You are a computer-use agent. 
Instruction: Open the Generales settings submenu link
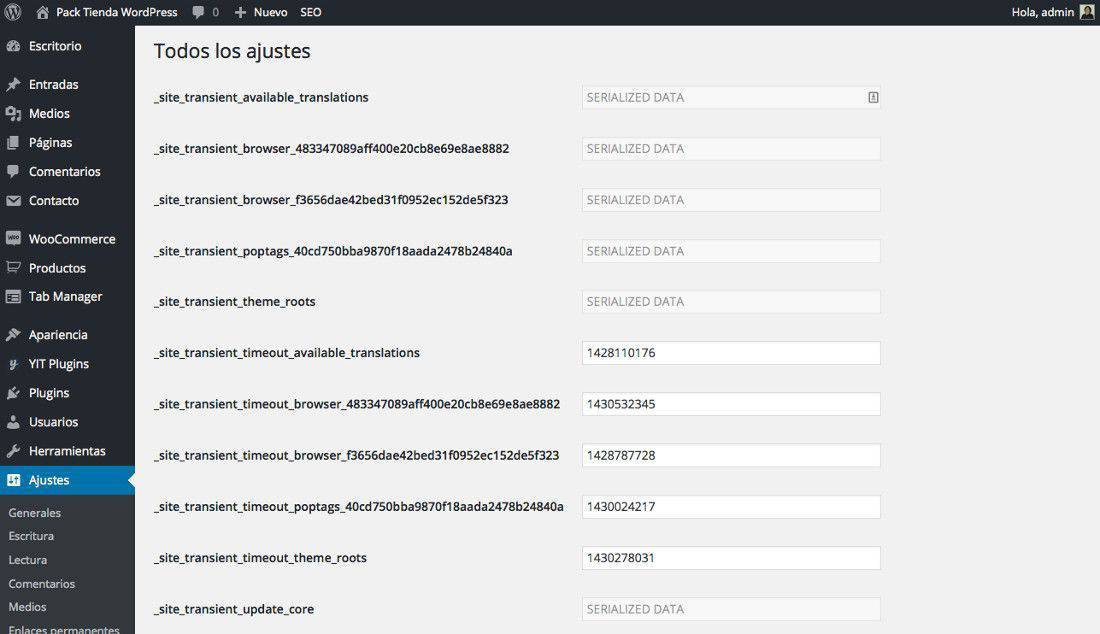tap(34, 513)
